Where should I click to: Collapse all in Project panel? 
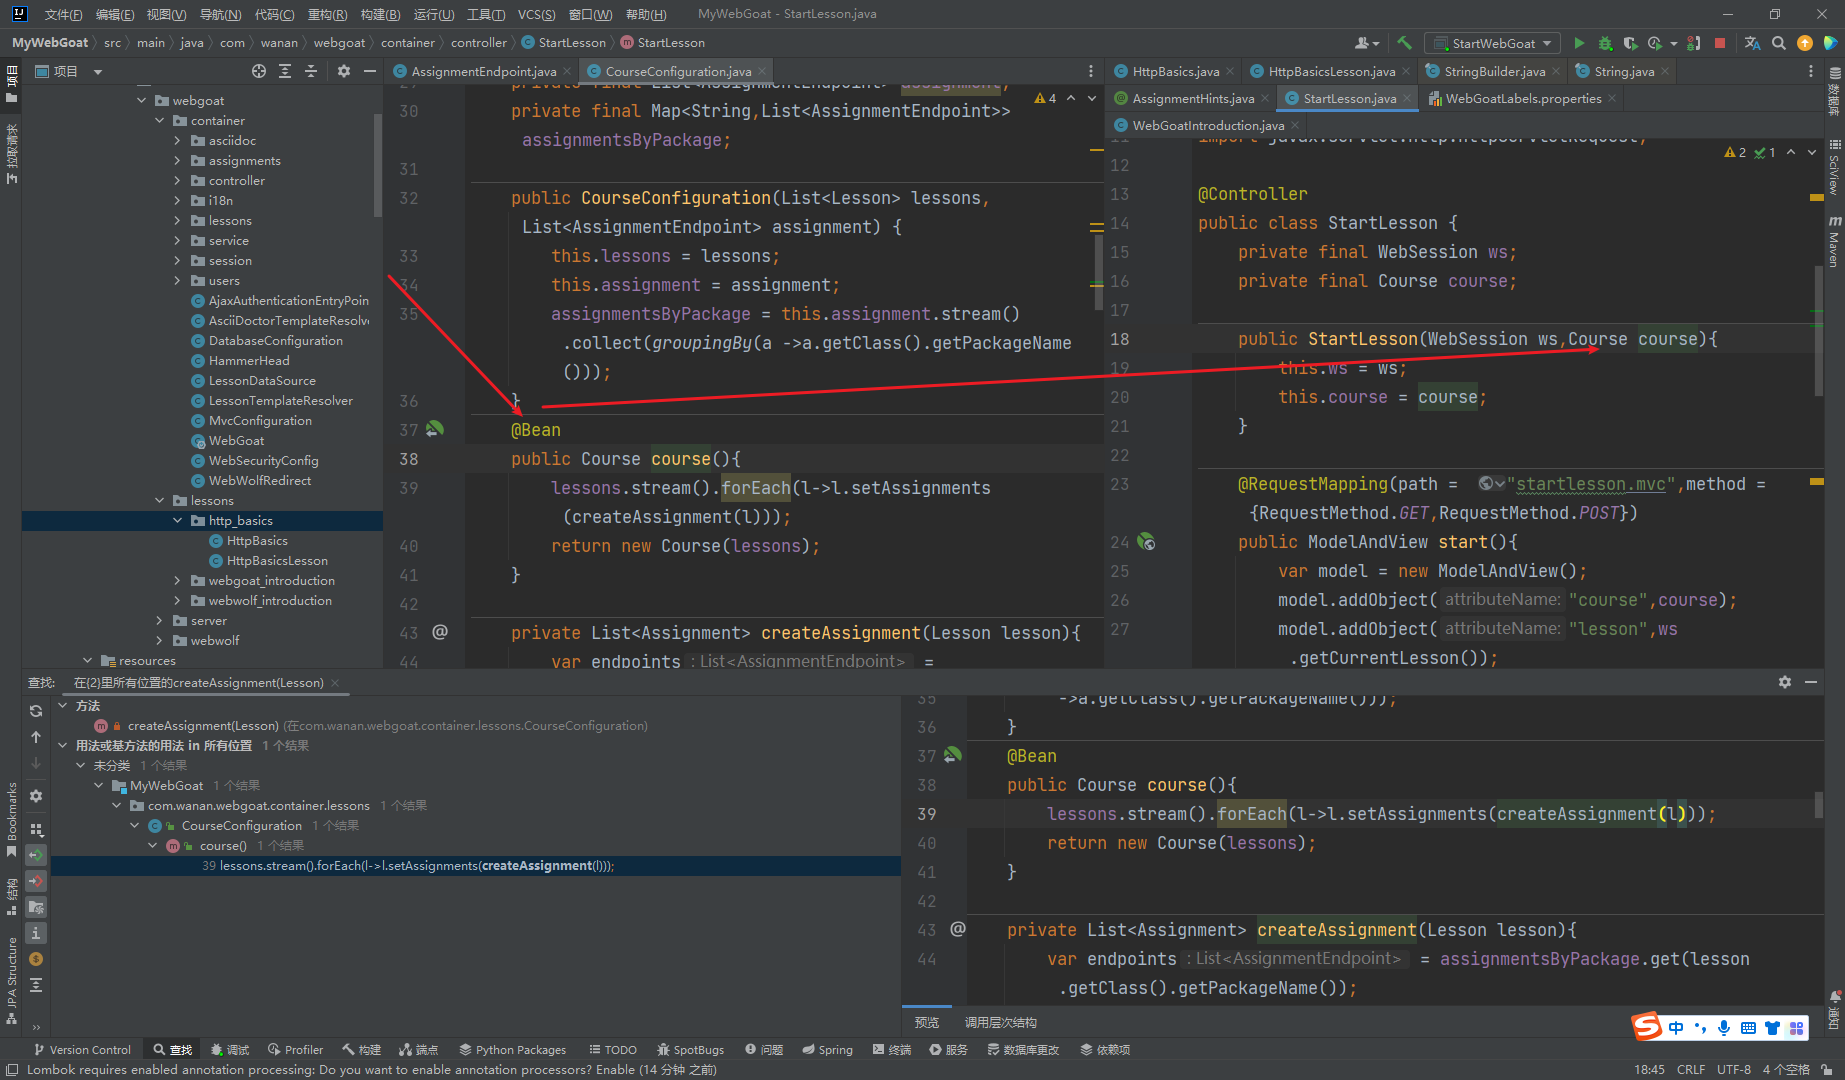click(311, 71)
